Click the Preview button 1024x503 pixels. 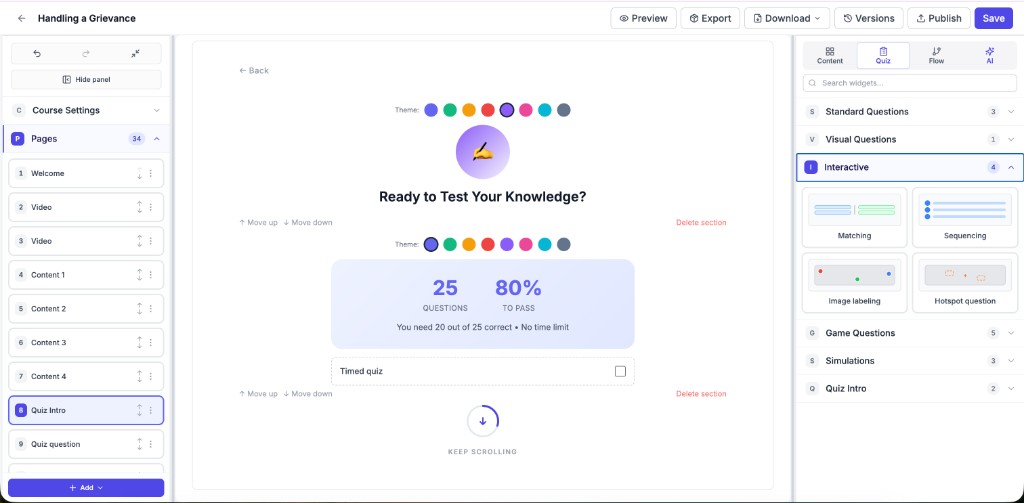(643, 18)
